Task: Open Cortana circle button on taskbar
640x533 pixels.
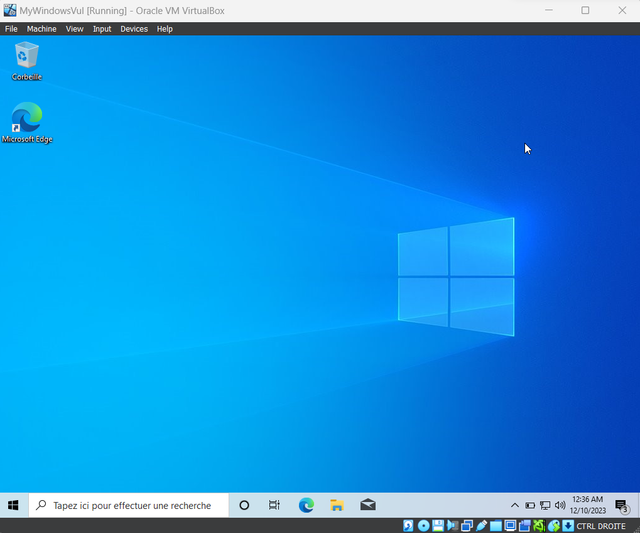Action: pos(244,505)
